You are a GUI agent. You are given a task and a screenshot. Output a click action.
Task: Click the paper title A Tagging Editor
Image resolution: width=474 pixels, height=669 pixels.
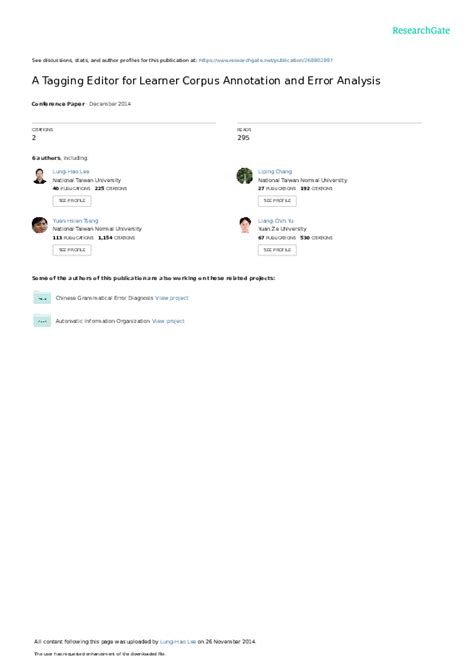[x=206, y=81]
